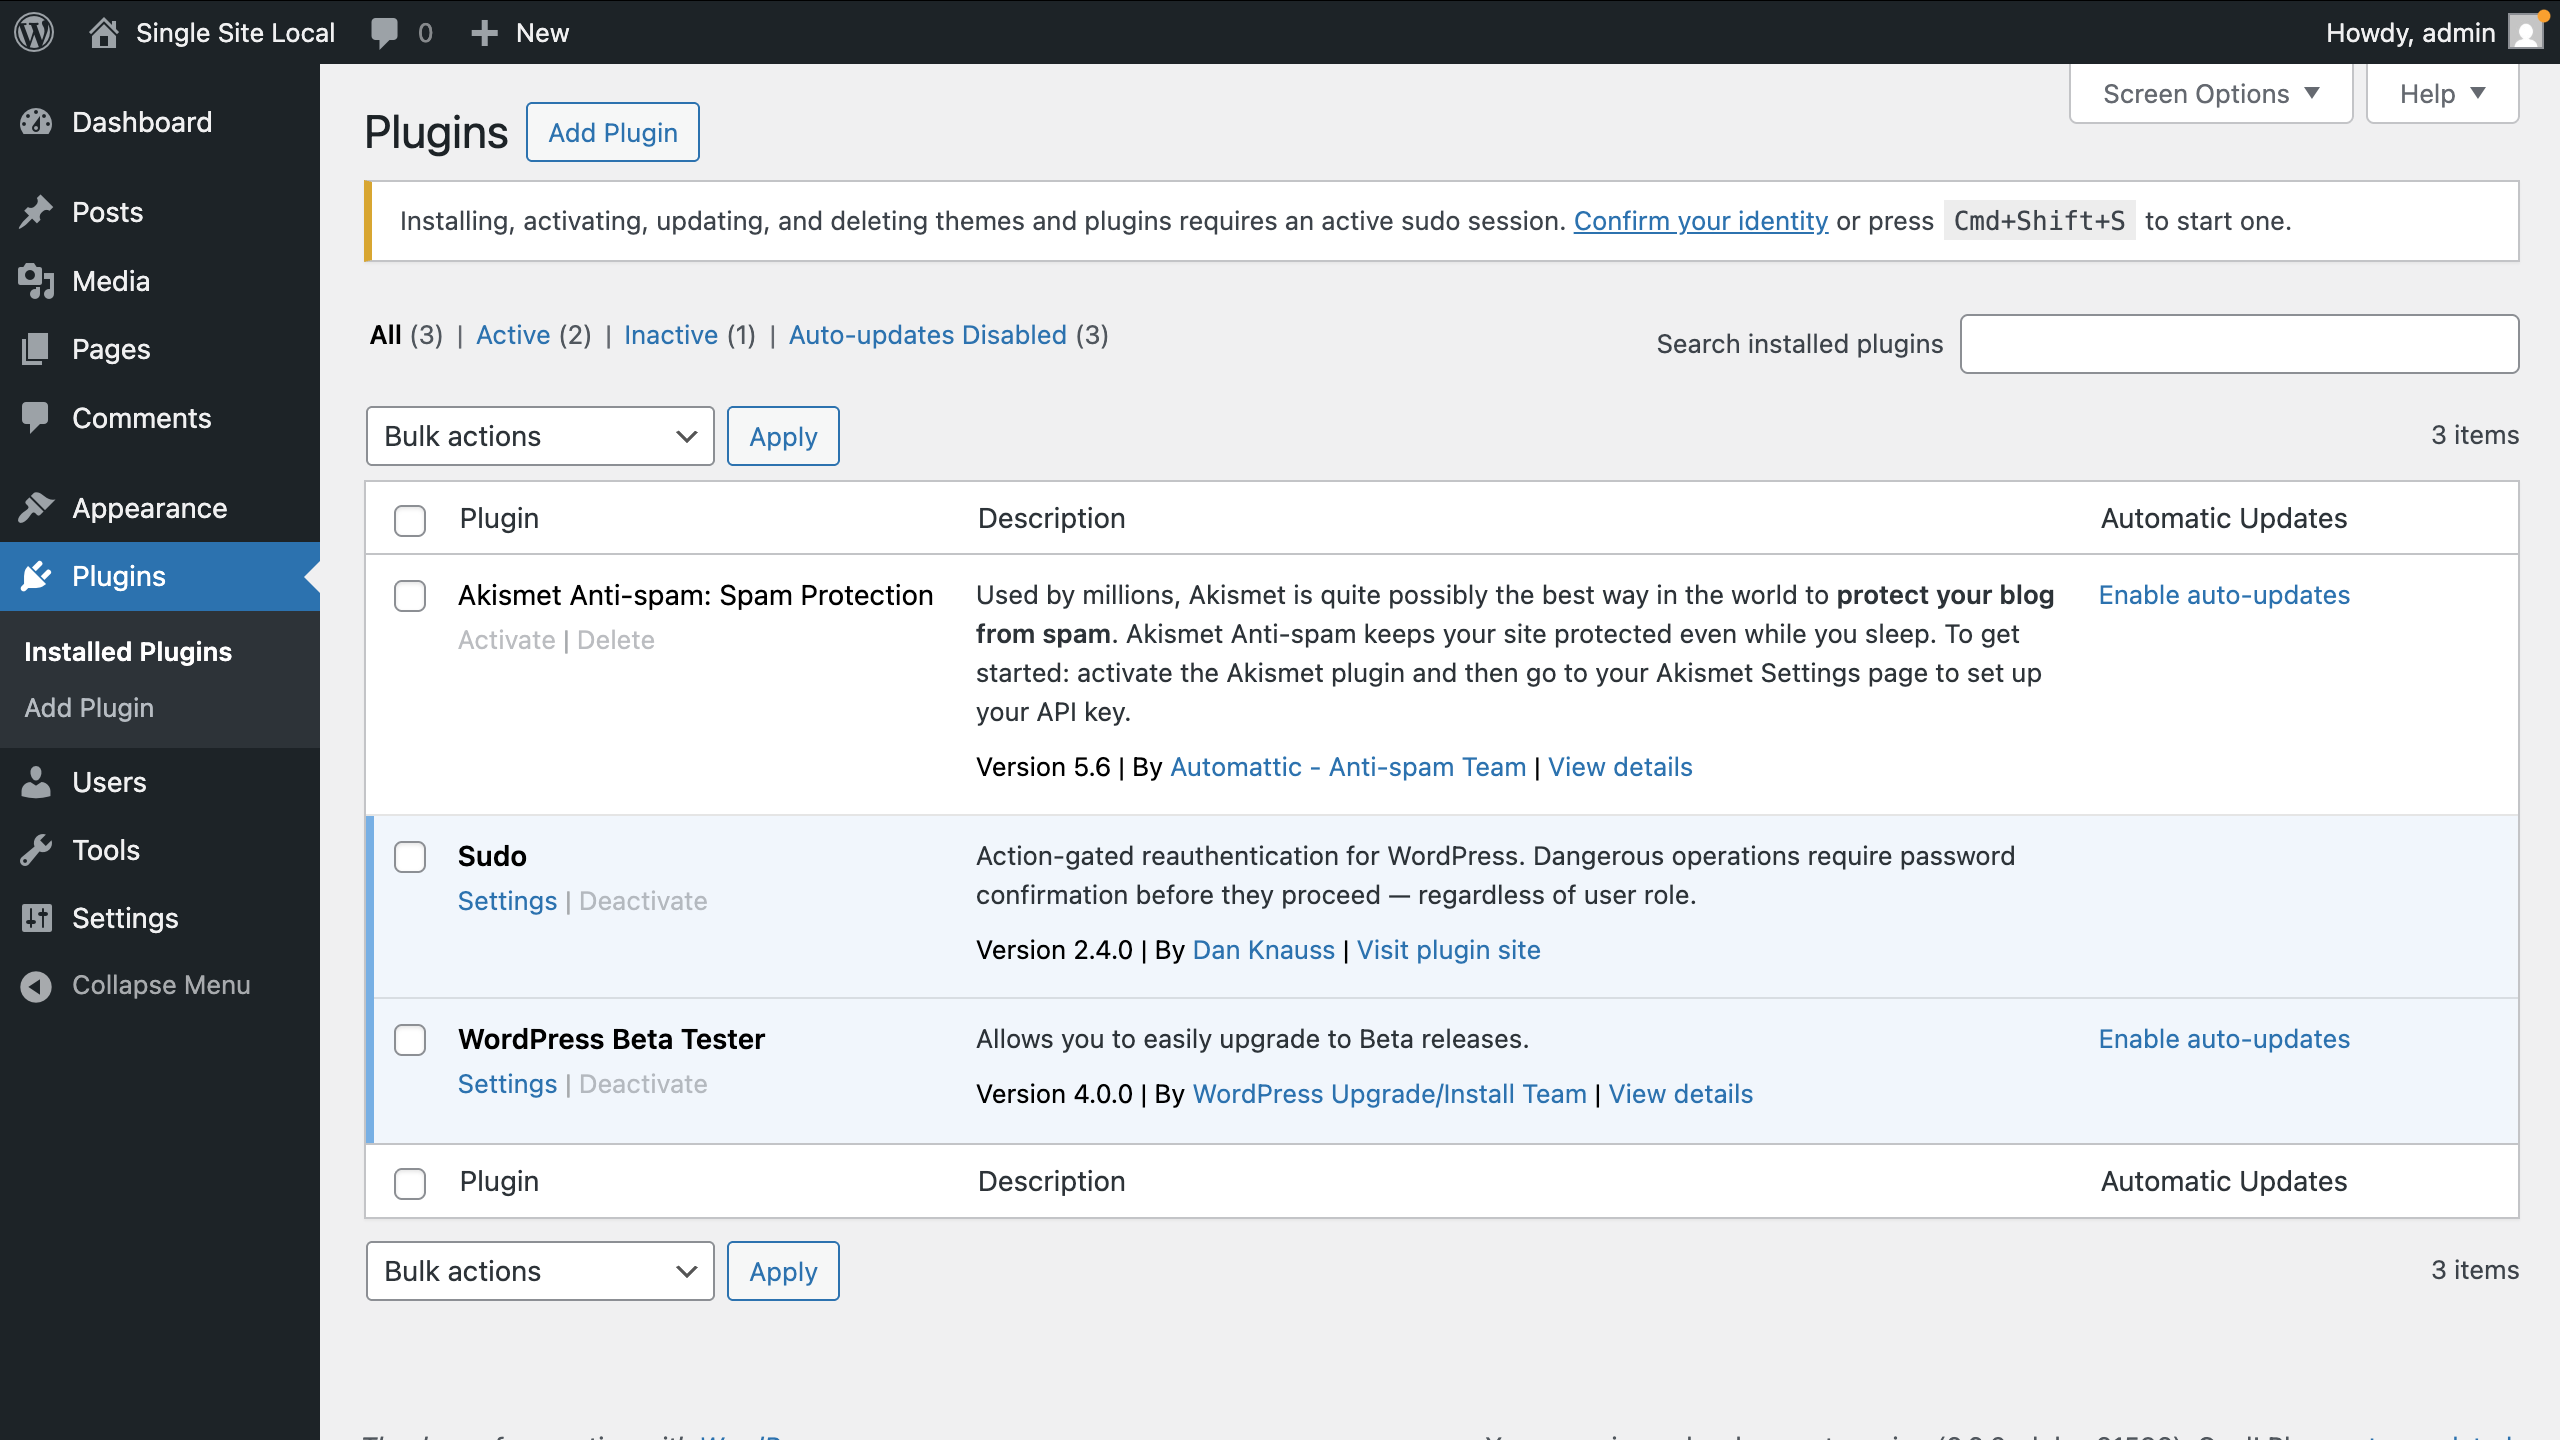Click the top Apply button
Image resolution: width=2560 pixels, height=1440 pixels.
tap(783, 436)
